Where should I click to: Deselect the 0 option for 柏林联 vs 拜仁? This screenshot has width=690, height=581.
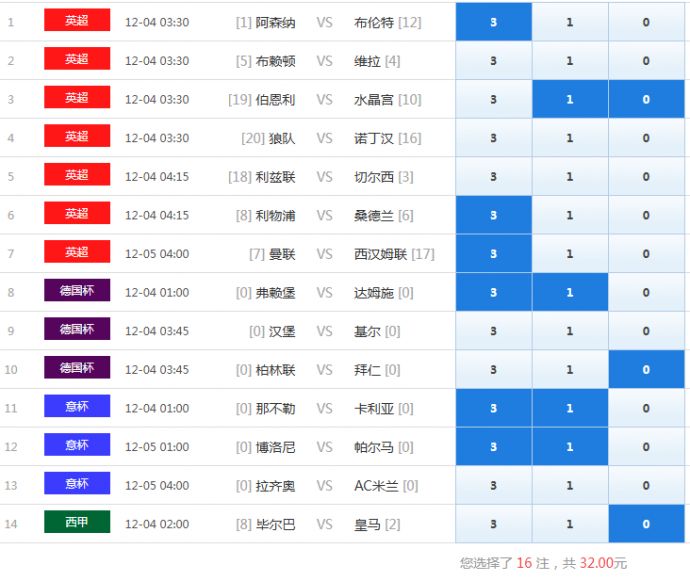pyautogui.click(x=646, y=370)
